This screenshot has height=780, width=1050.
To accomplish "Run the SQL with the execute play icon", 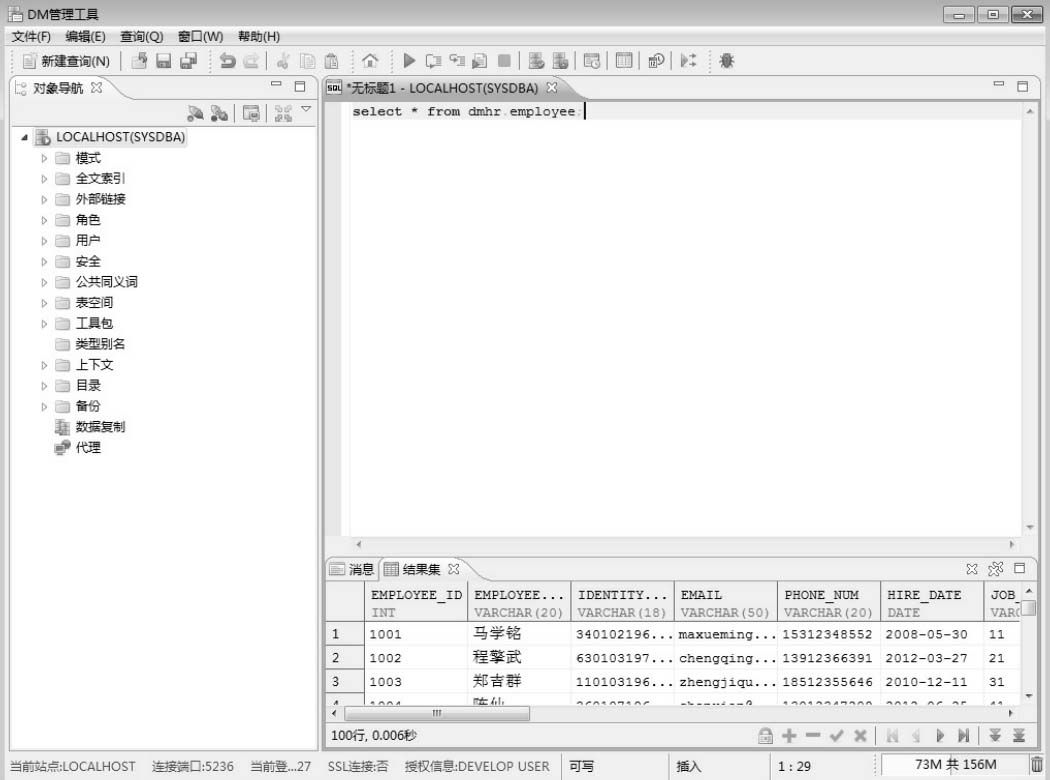I will click(409, 61).
